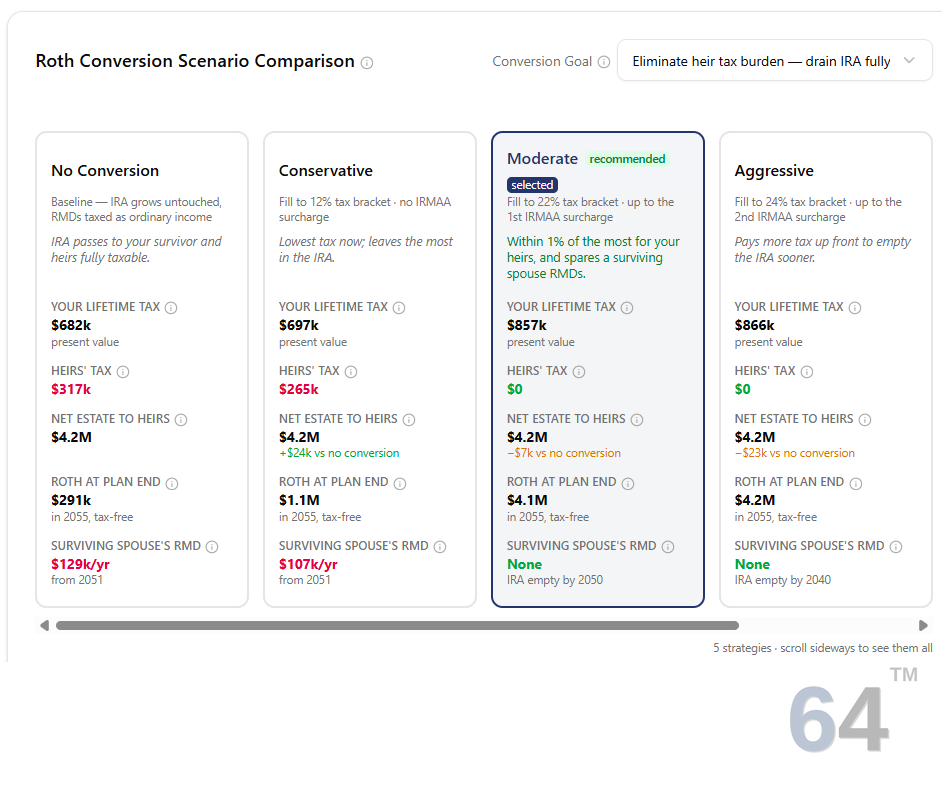Open Your Lifetime Tax info in No Conversion card
The height and width of the screenshot is (789, 942).
(x=171, y=308)
